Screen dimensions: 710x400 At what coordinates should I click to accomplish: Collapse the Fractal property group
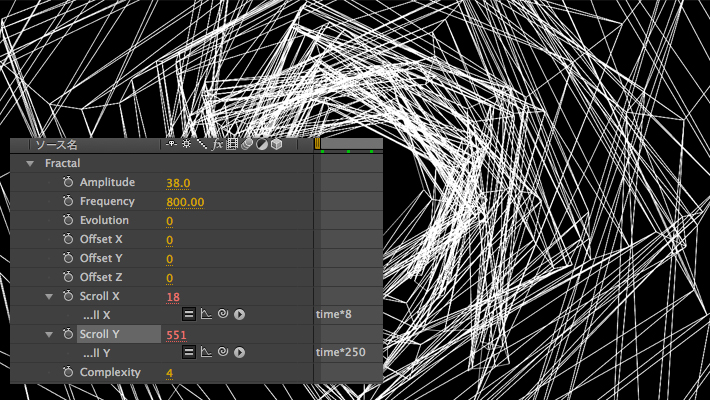point(30,163)
